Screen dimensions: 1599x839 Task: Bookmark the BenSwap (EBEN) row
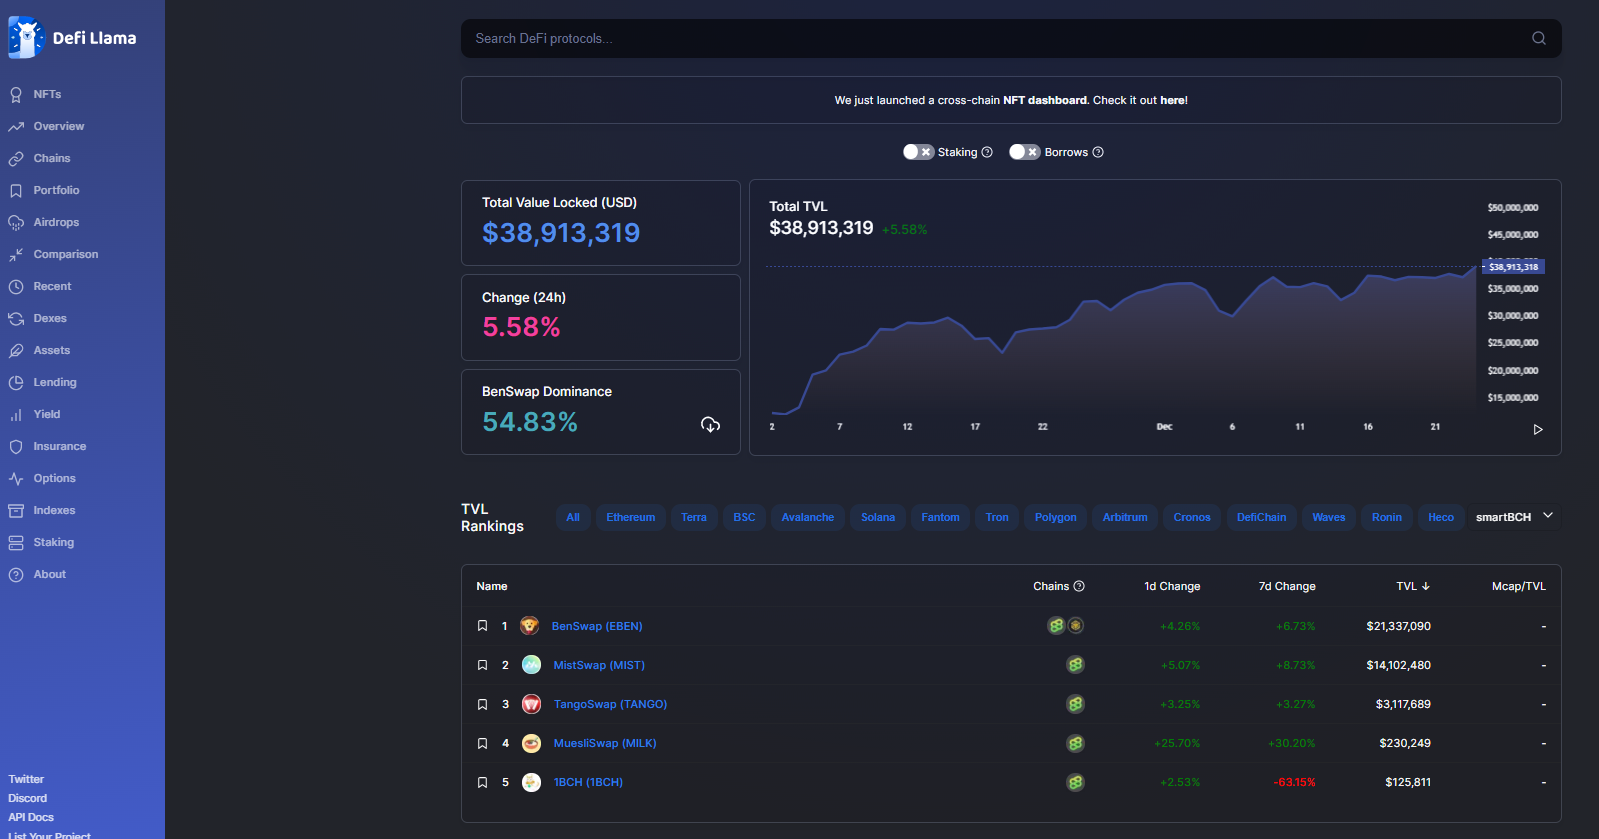coord(482,626)
